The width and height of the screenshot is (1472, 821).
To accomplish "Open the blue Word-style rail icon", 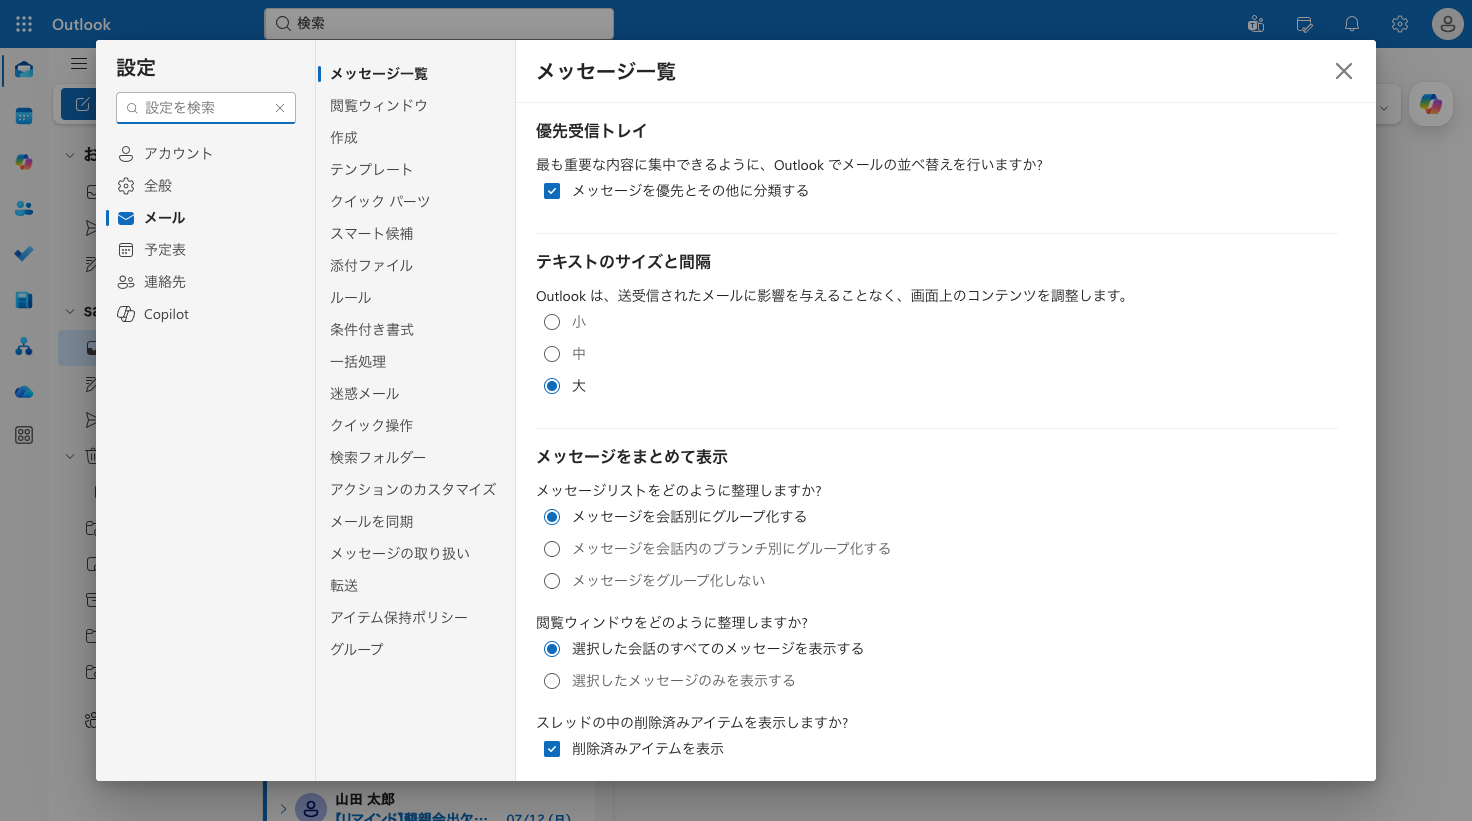I will click(x=24, y=300).
